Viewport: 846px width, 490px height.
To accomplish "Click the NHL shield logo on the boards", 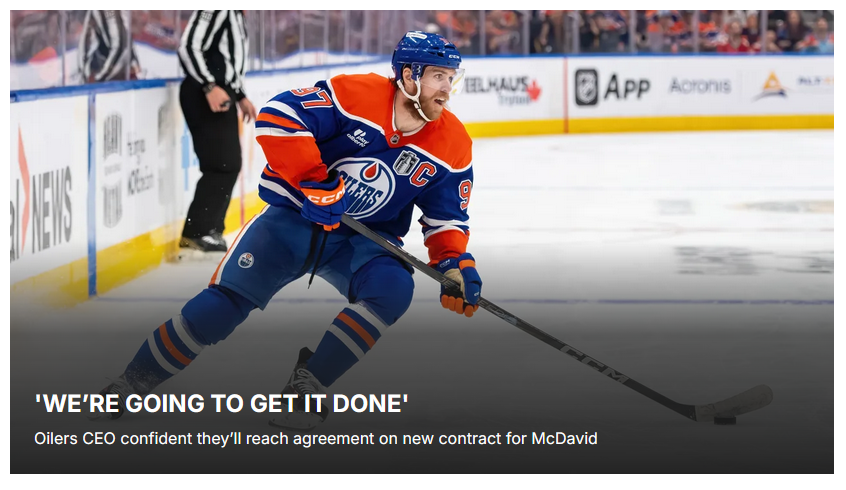I will (586, 87).
